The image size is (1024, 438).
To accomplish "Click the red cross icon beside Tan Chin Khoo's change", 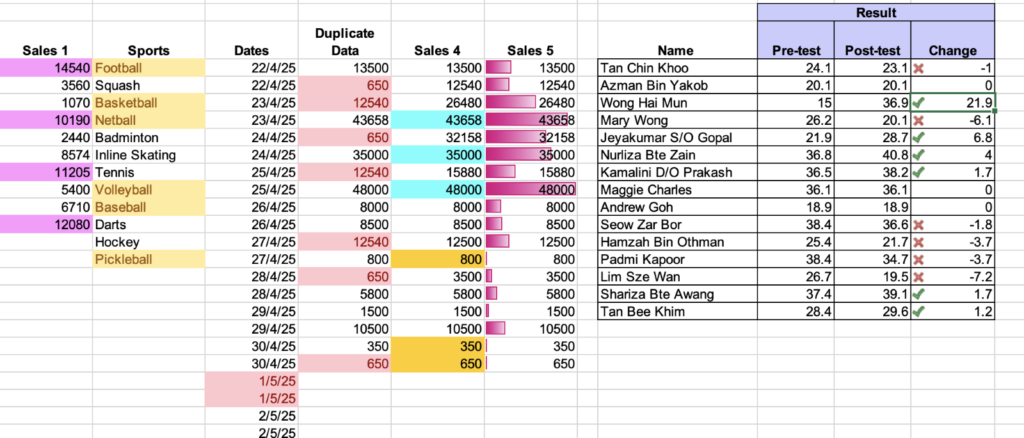I will pos(920,68).
